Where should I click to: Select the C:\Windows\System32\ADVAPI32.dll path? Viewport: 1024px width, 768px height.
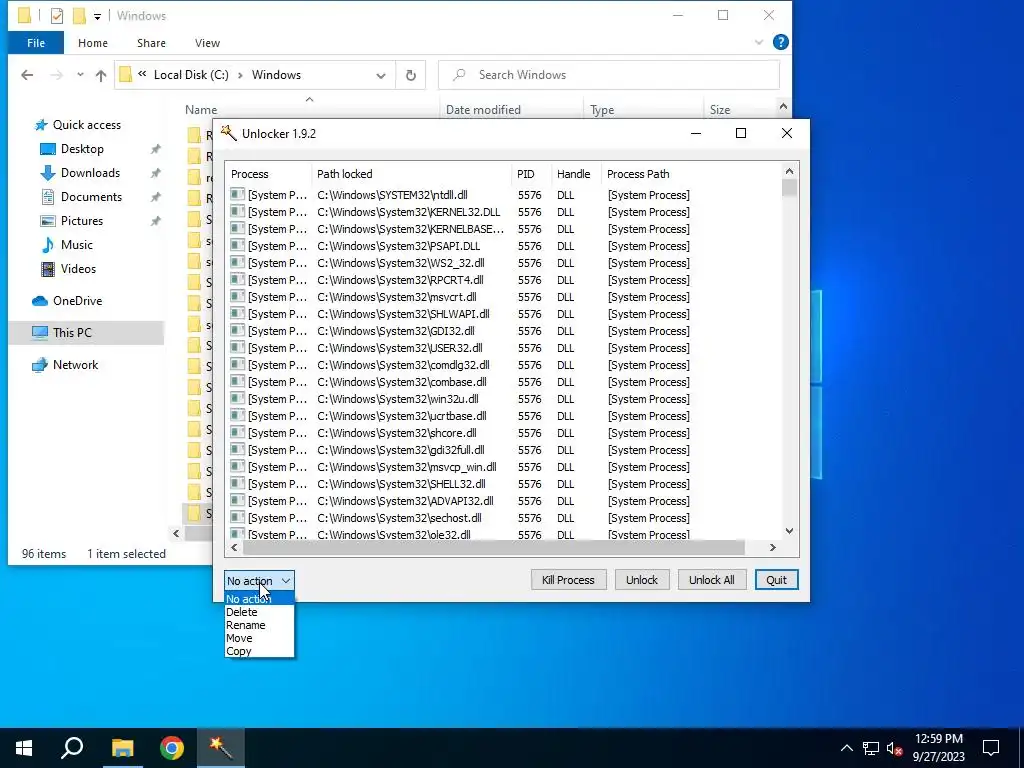(x=406, y=501)
